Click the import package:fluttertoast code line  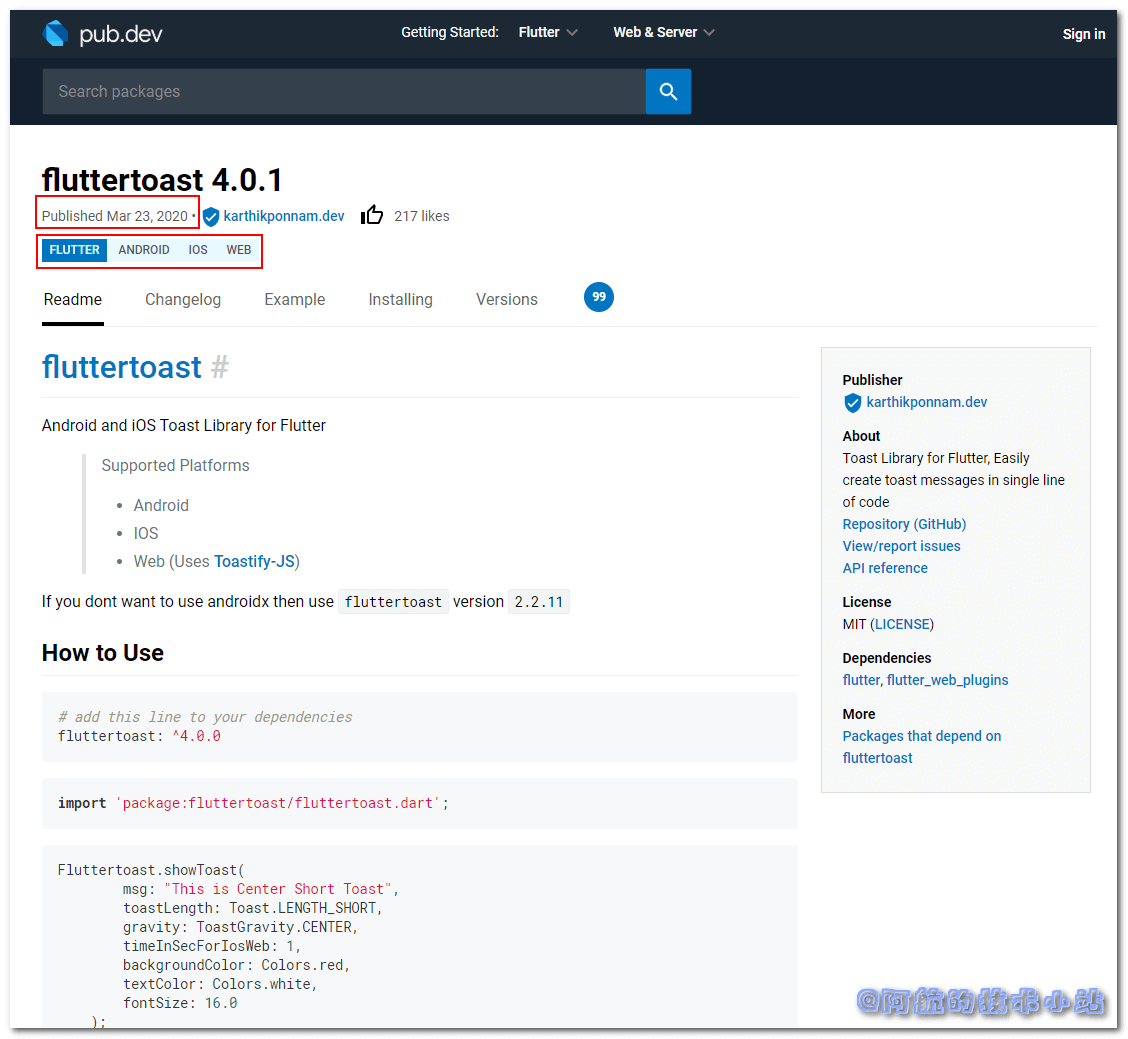253,803
